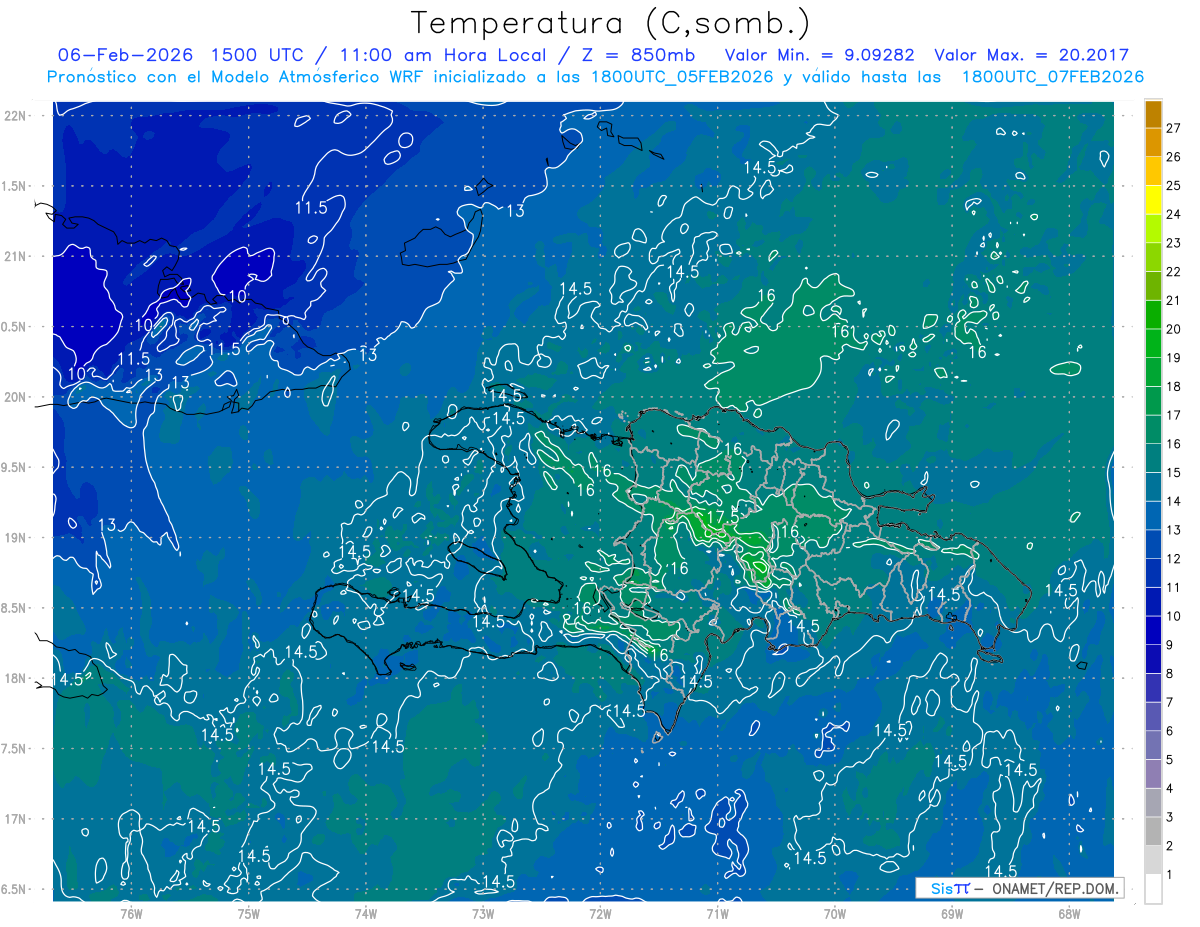The height and width of the screenshot is (927, 1200).
Task: Click the "68W" longitude axis label
Action: point(1069,914)
